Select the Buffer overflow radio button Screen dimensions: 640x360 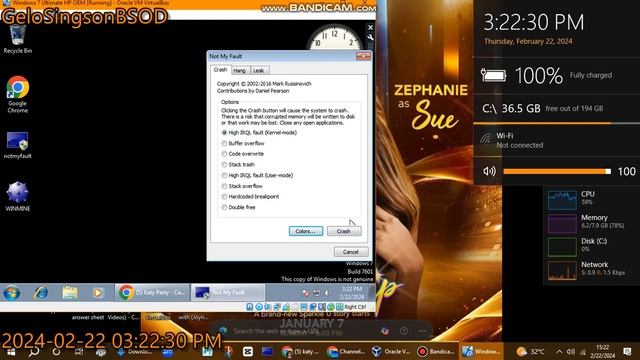[x=243, y=143]
